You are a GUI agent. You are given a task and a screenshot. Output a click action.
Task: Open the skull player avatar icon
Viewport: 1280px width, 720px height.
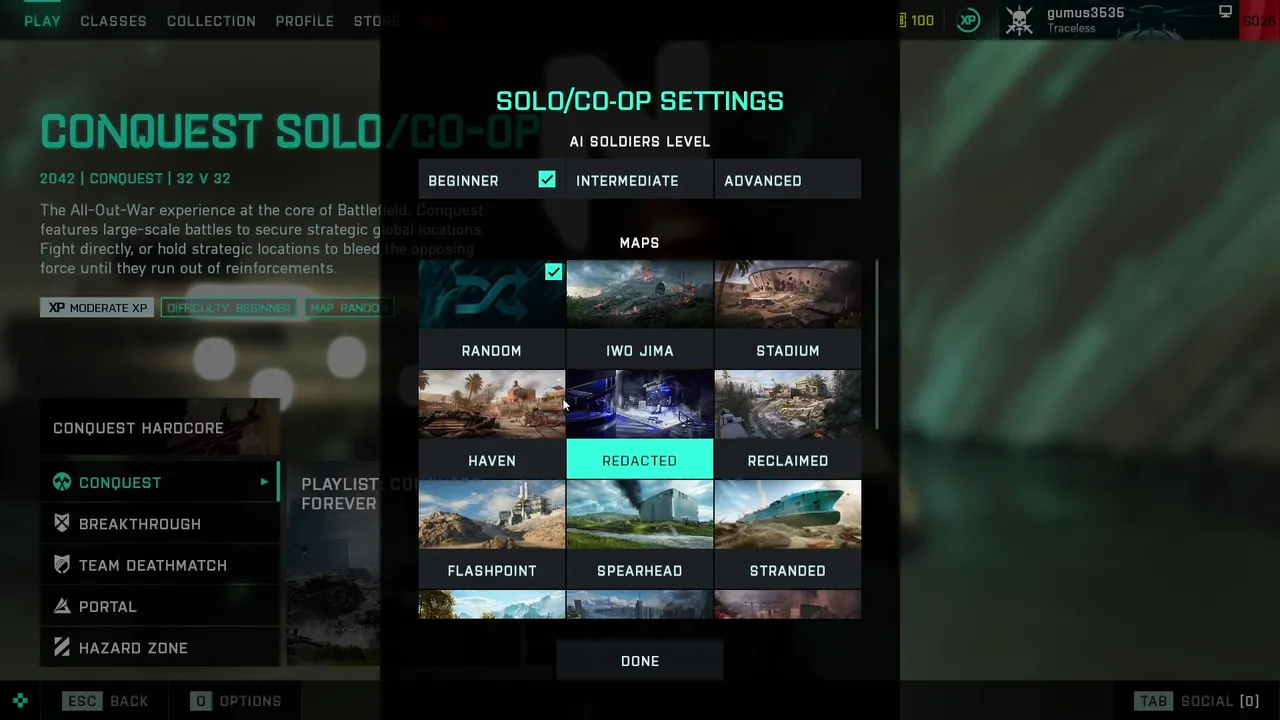(x=1019, y=20)
